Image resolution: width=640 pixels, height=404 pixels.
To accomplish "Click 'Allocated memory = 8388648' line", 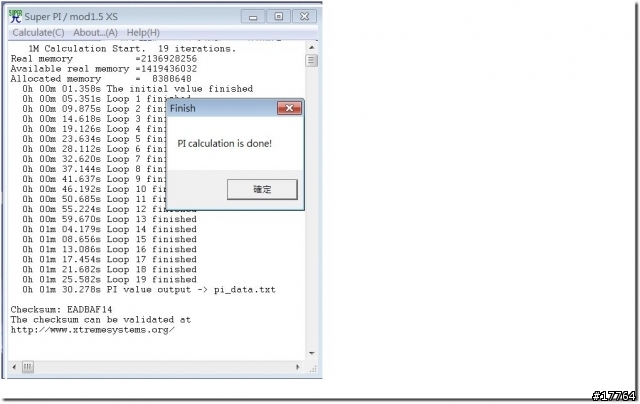I will point(101,79).
